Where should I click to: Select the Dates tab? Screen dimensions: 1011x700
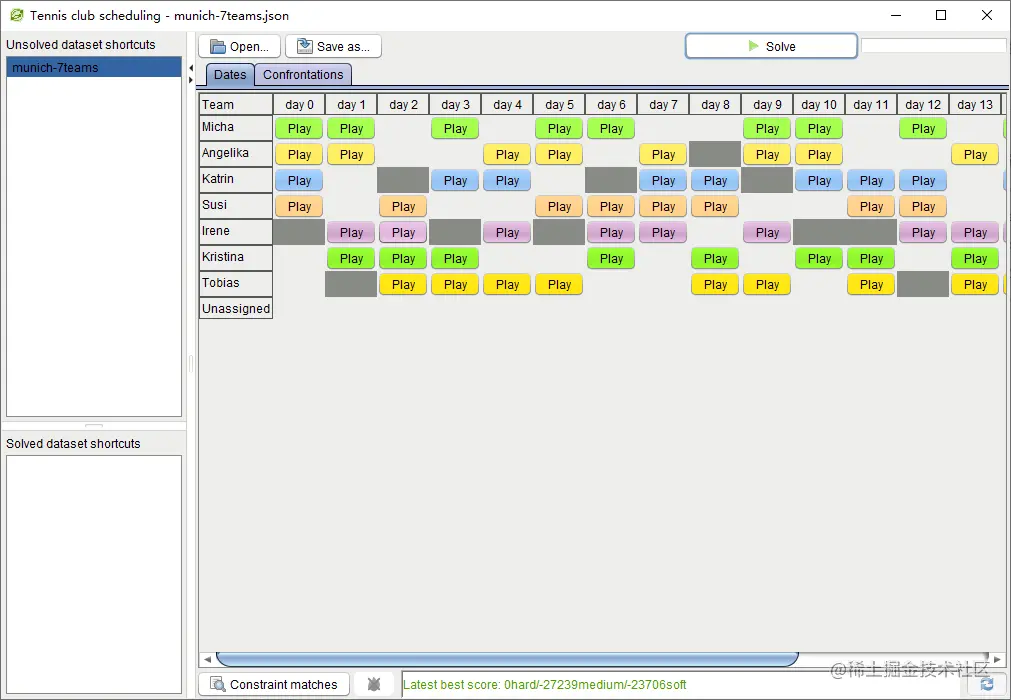(x=230, y=75)
